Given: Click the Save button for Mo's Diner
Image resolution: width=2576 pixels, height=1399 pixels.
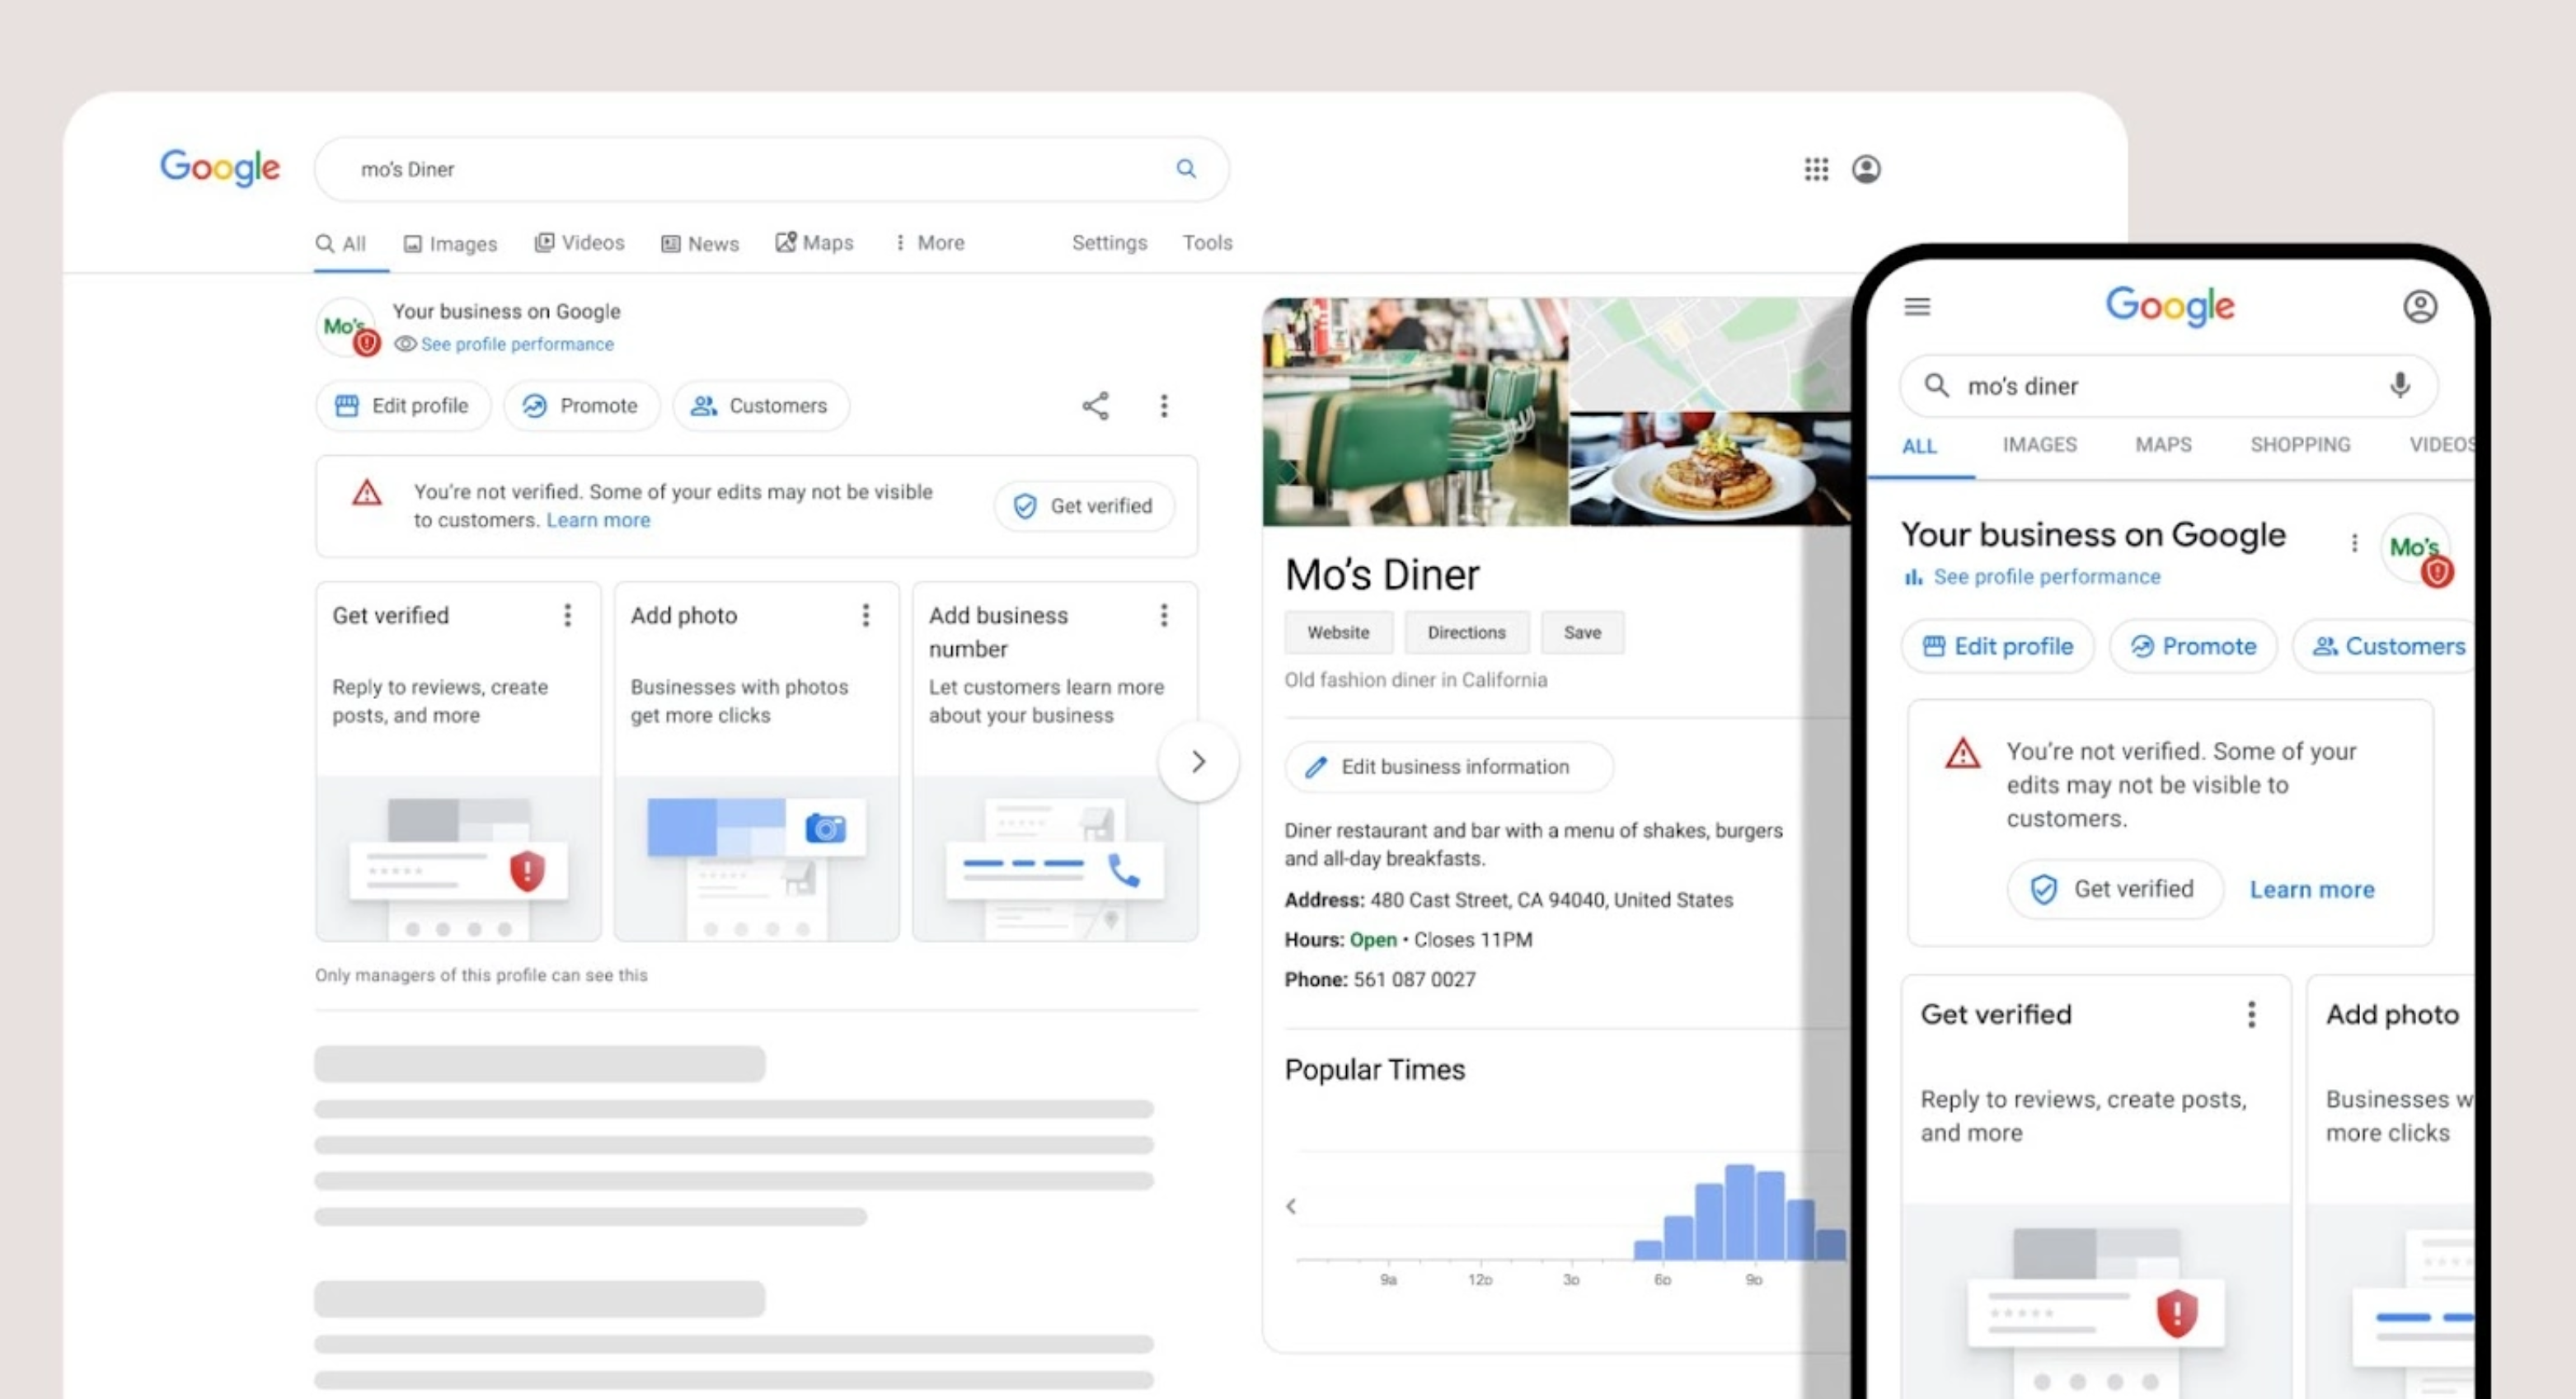Looking at the screenshot, I should pyautogui.click(x=1582, y=632).
